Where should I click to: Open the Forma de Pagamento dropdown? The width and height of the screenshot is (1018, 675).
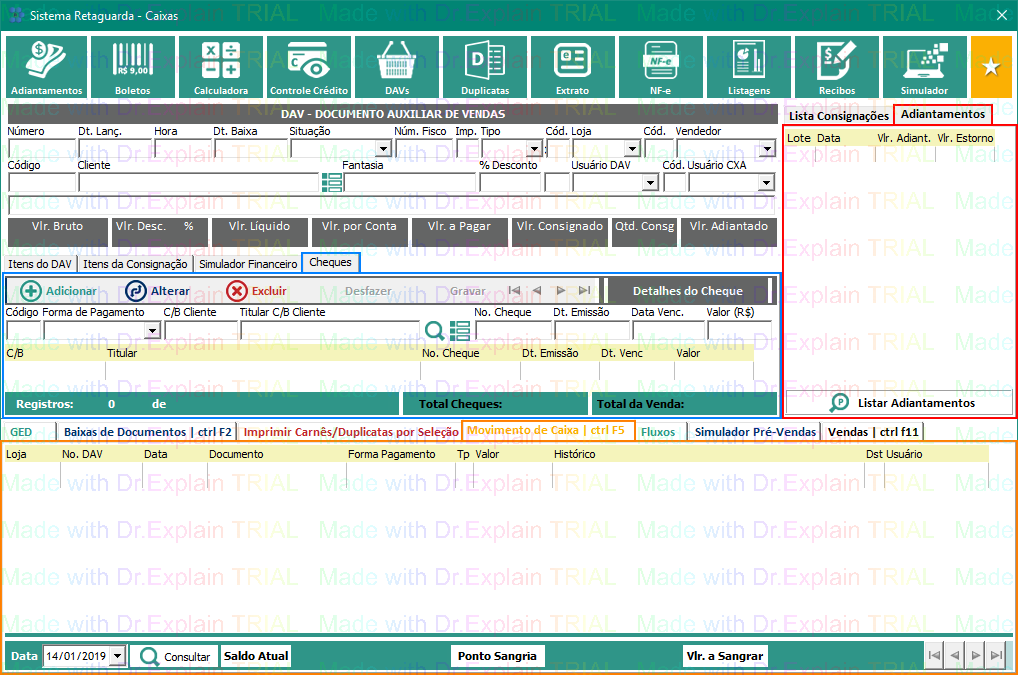(x=152, y=331)
